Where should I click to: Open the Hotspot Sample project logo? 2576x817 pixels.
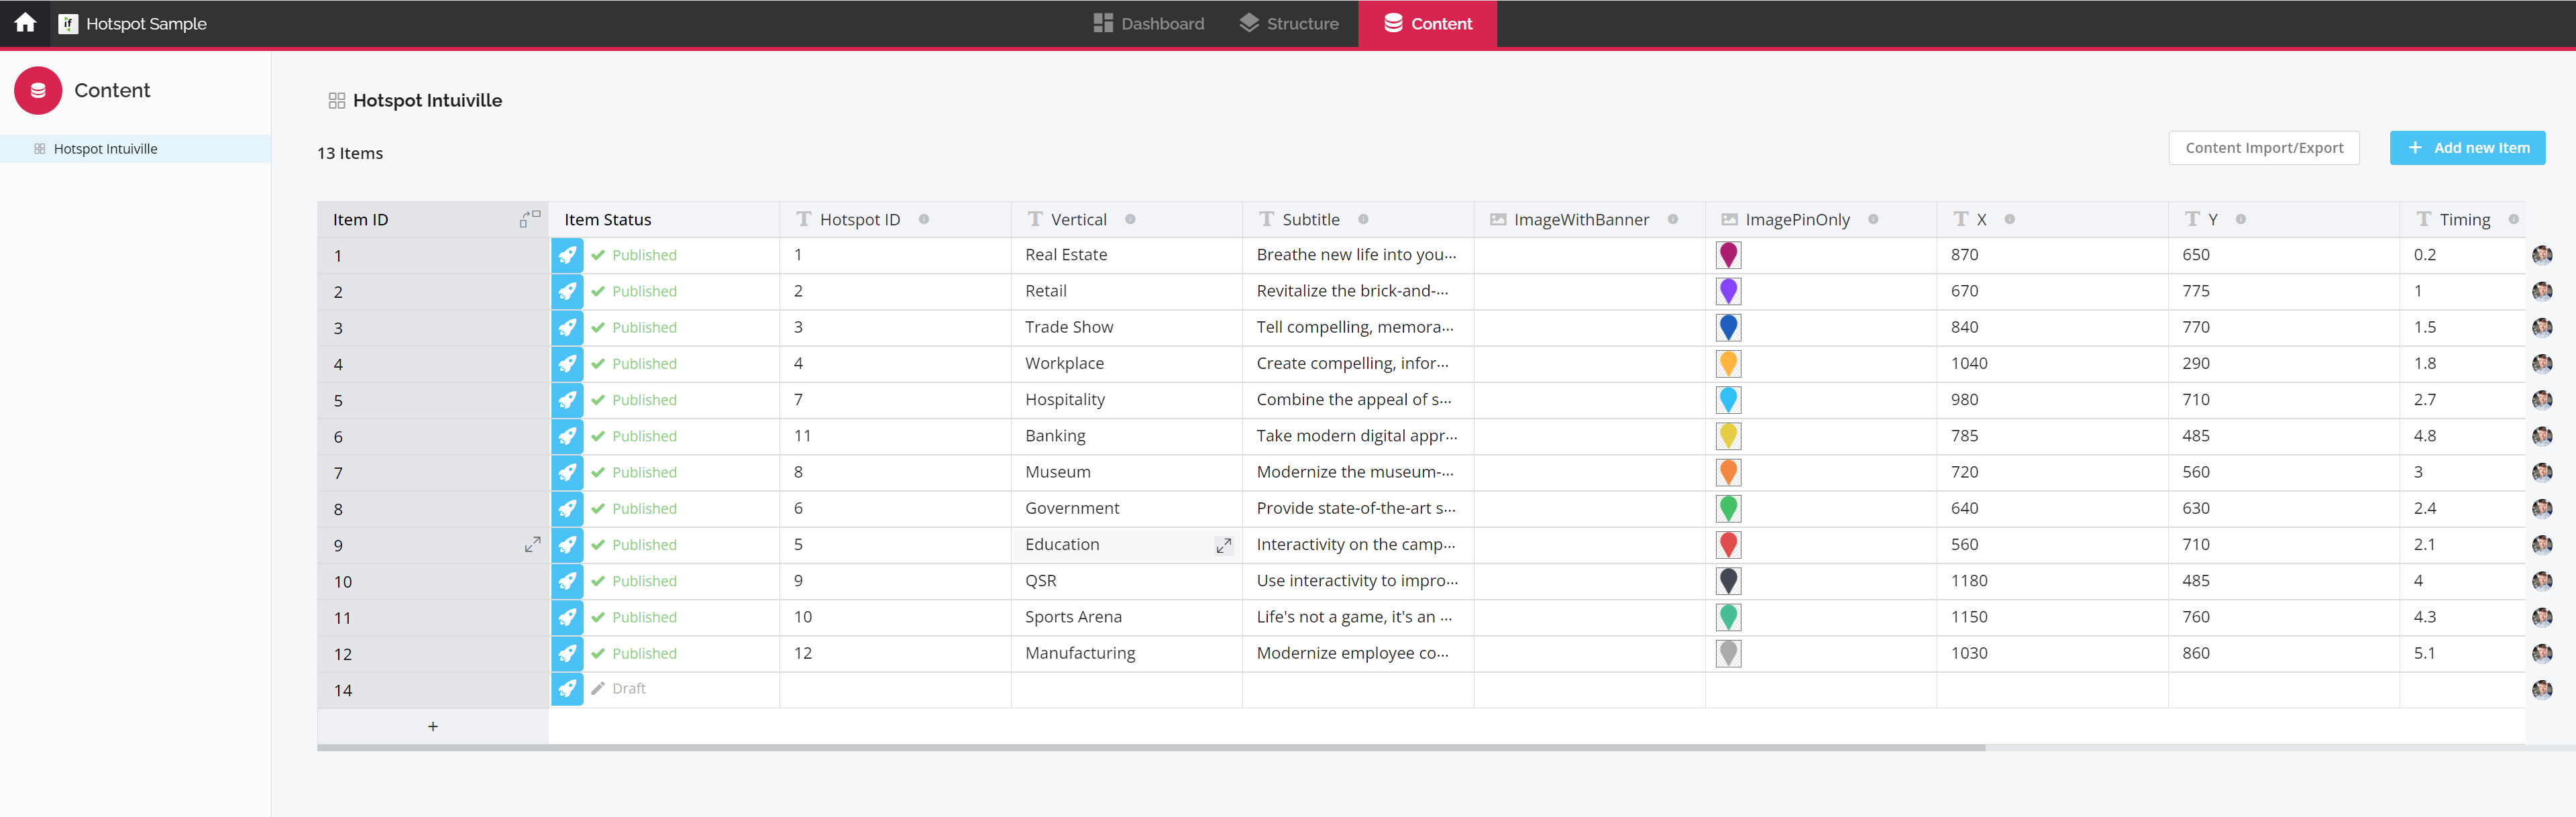click(68, 23)
